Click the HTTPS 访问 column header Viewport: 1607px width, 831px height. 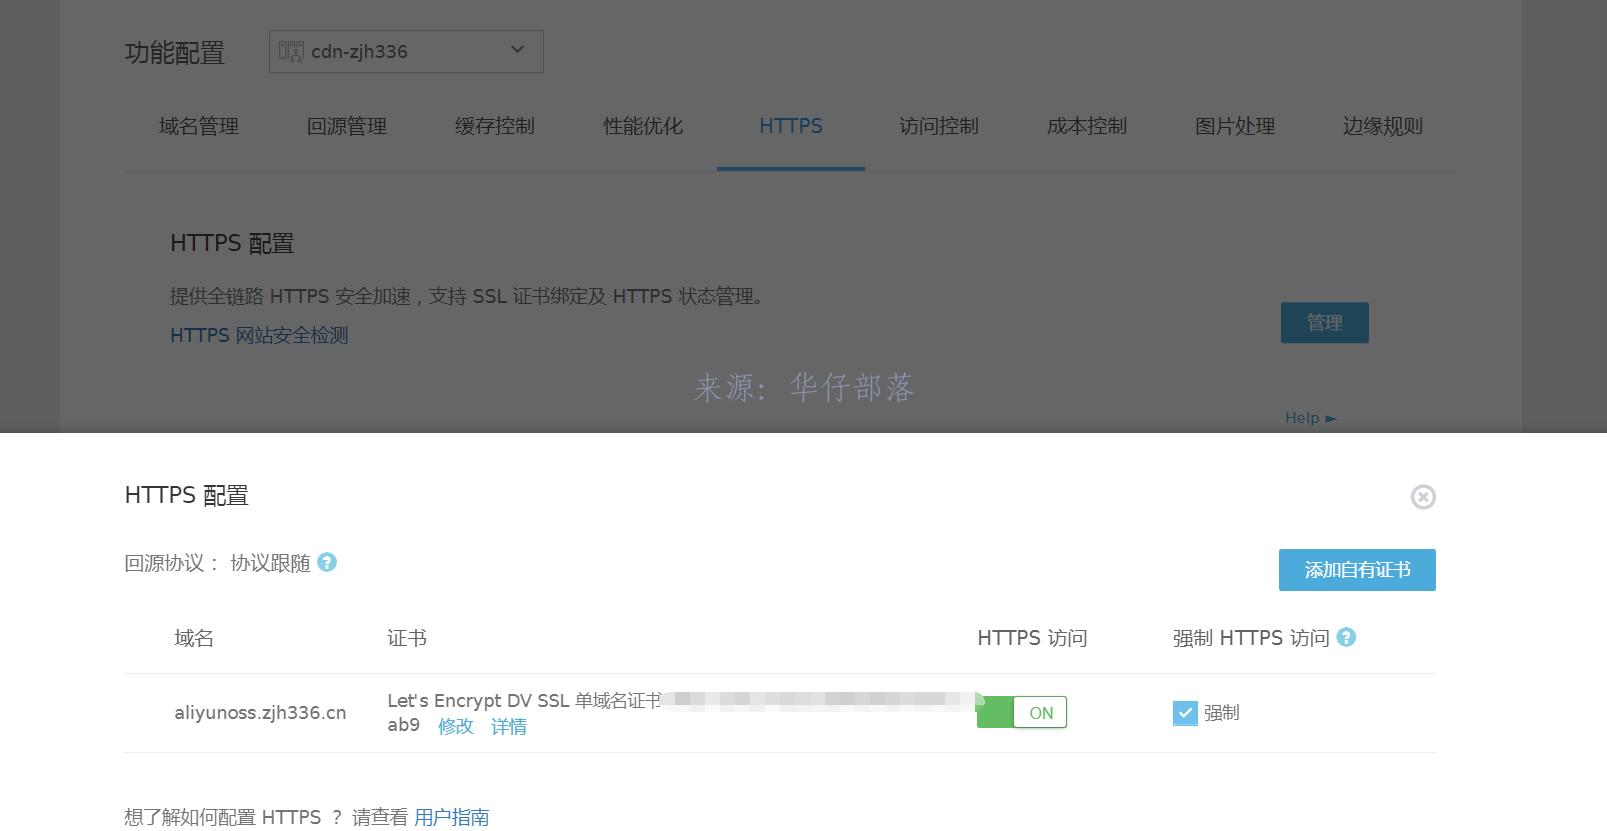click(x=1032, y=638)
